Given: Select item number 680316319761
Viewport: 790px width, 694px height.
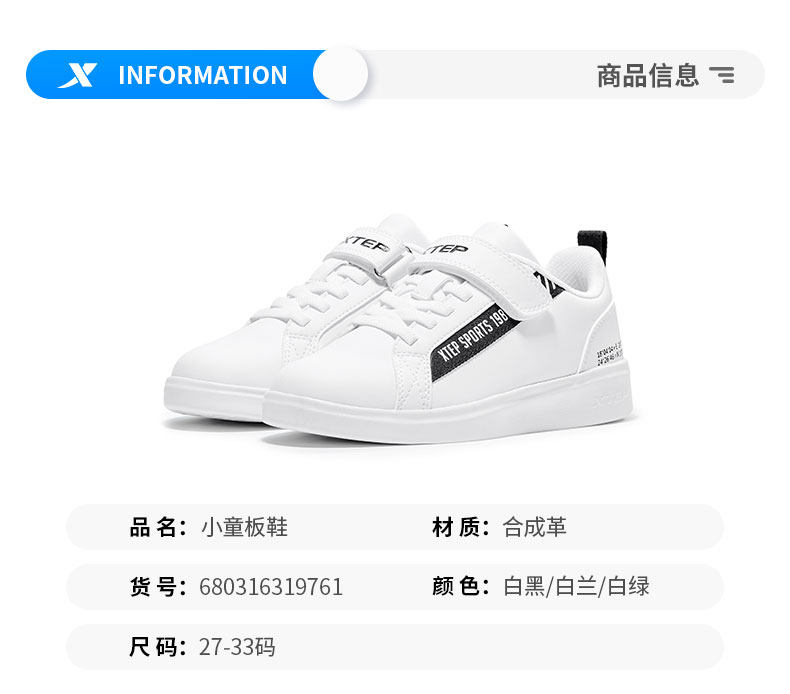Looking at the screenshot, I should click(x=271, y=587).
